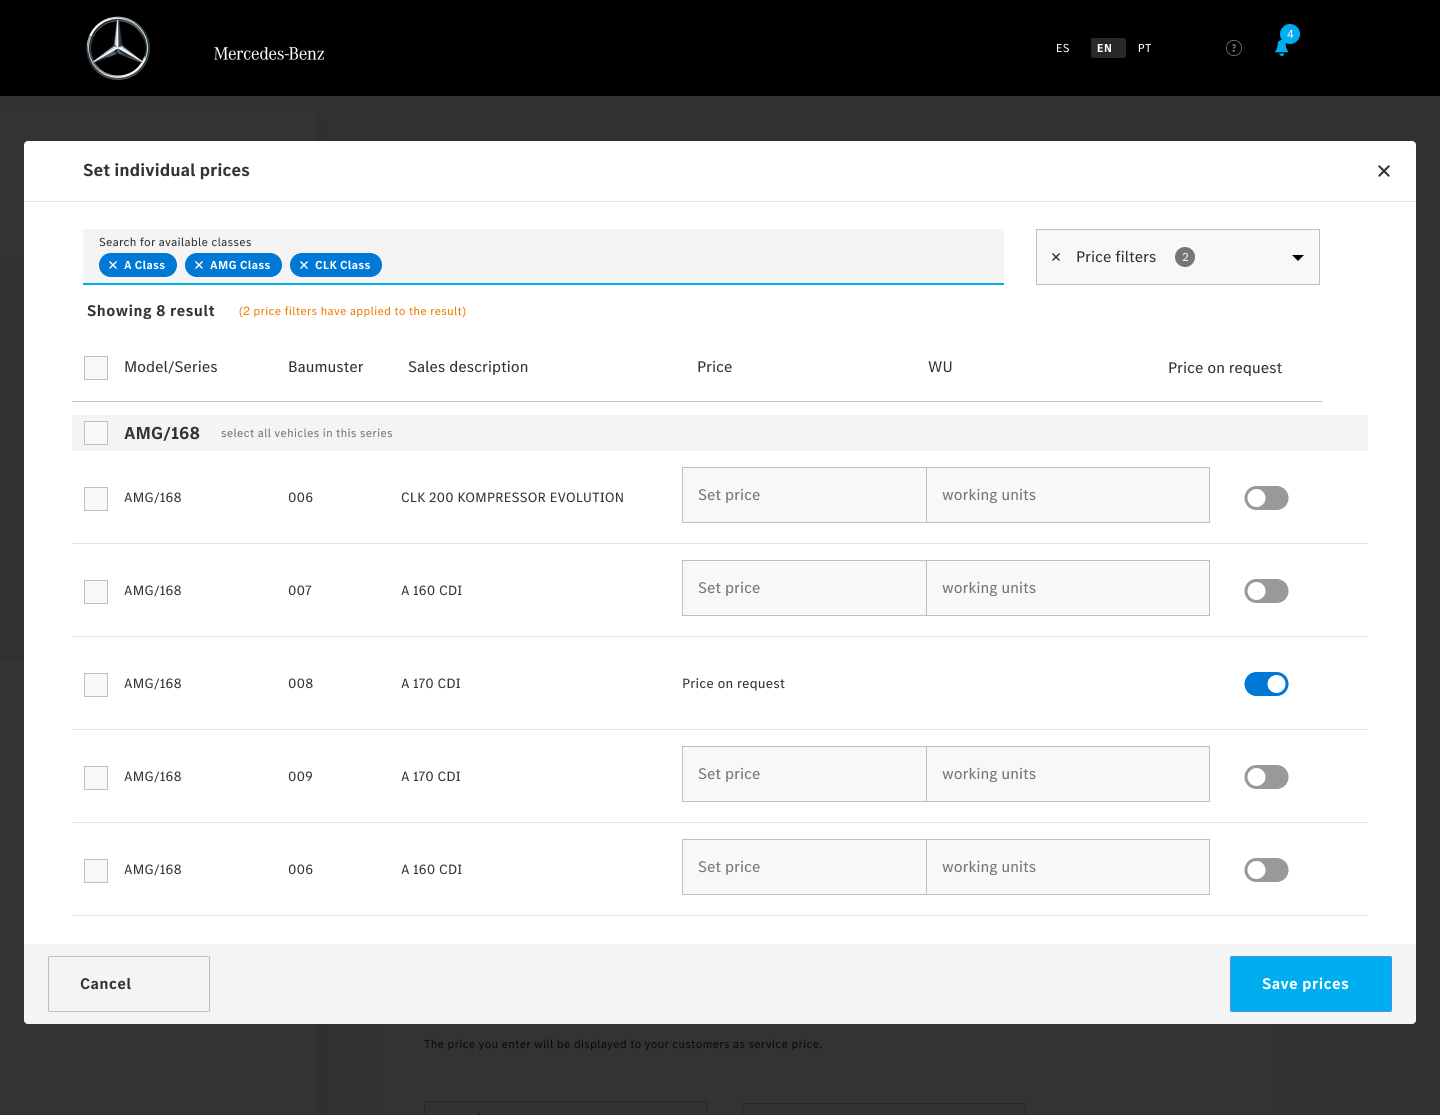Close the Set individual prices dialog
The image size is (1440, 1115).
click(1384, 171)
